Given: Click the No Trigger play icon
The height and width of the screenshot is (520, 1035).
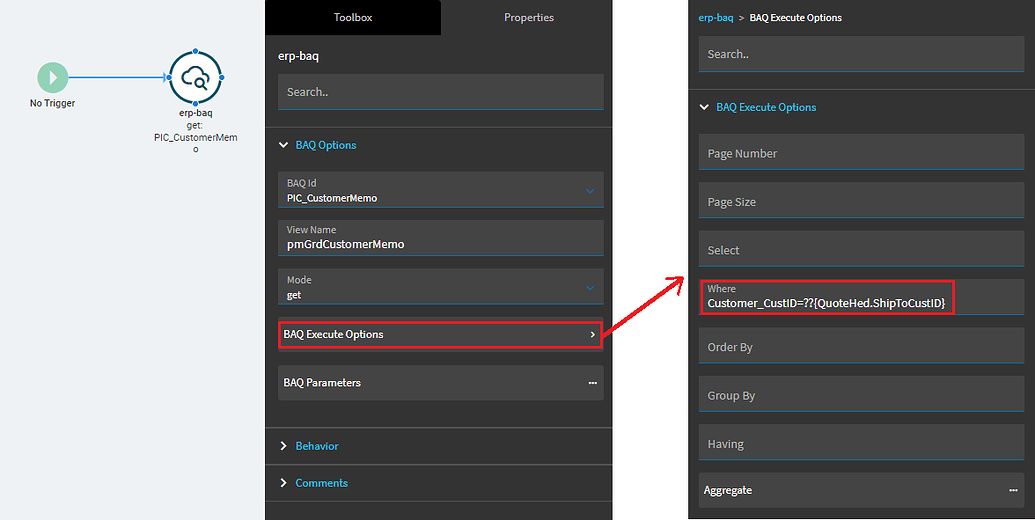Looking at the screenshot, I should (x=53, y=78).
